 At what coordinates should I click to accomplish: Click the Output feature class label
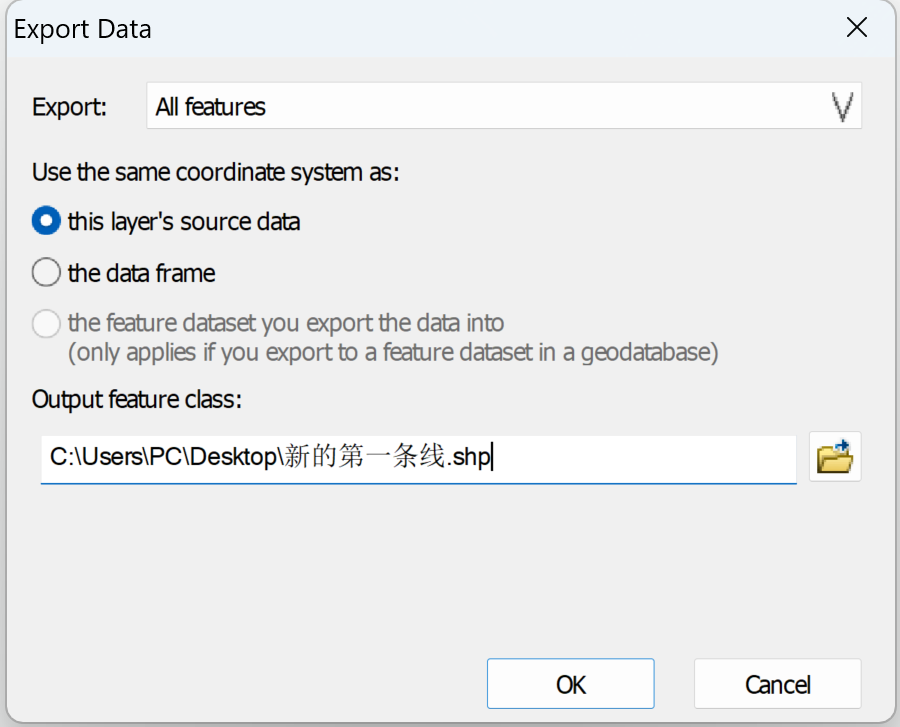click(x=137, y=400)
